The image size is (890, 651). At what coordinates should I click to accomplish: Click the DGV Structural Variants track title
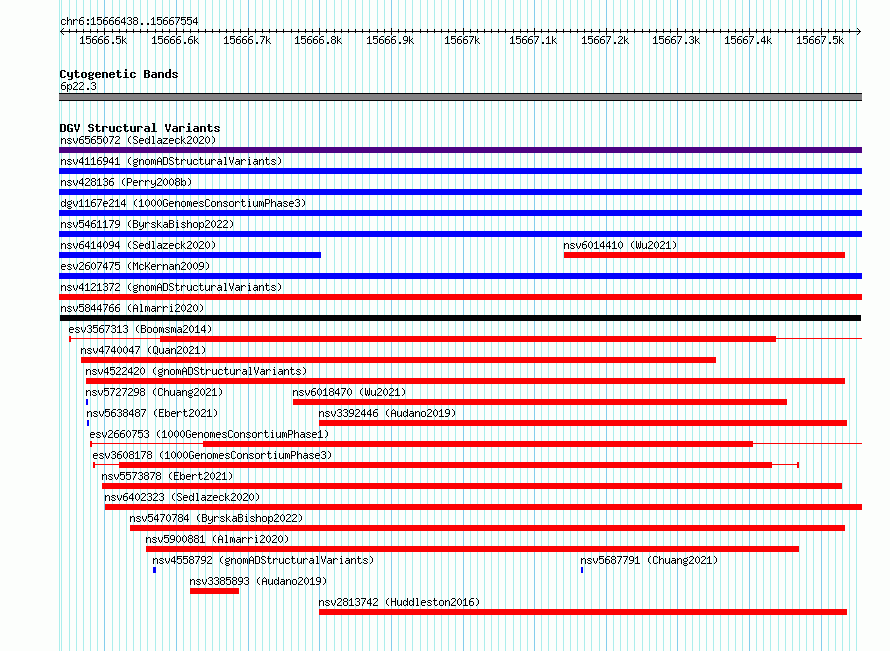click(140, 128)
